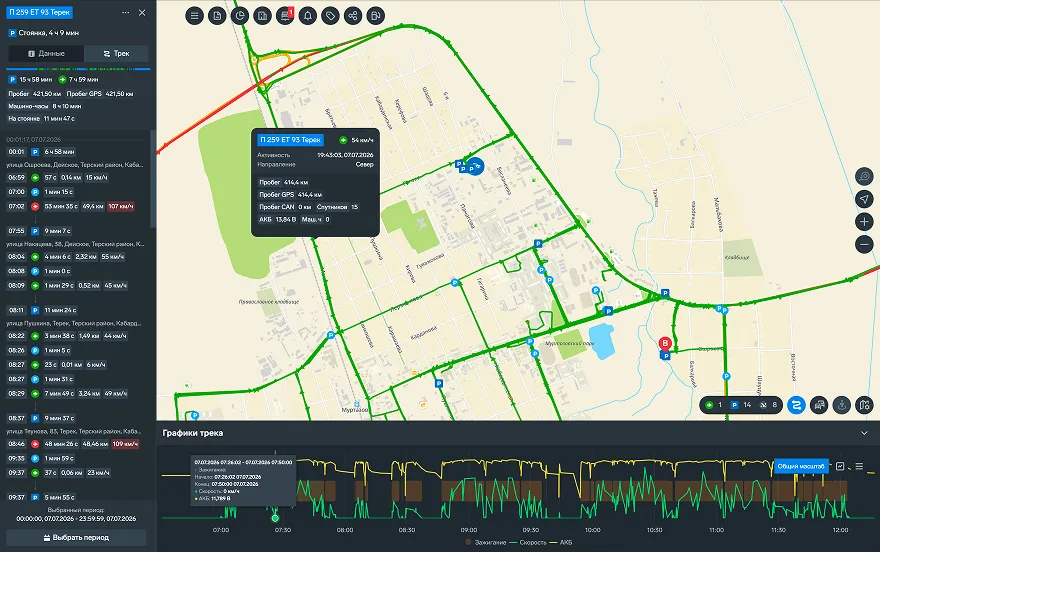Select the 08:46 trip row with 109 км/ч
The height and width of the screenshot is (600, 1043).
[74, 444]
